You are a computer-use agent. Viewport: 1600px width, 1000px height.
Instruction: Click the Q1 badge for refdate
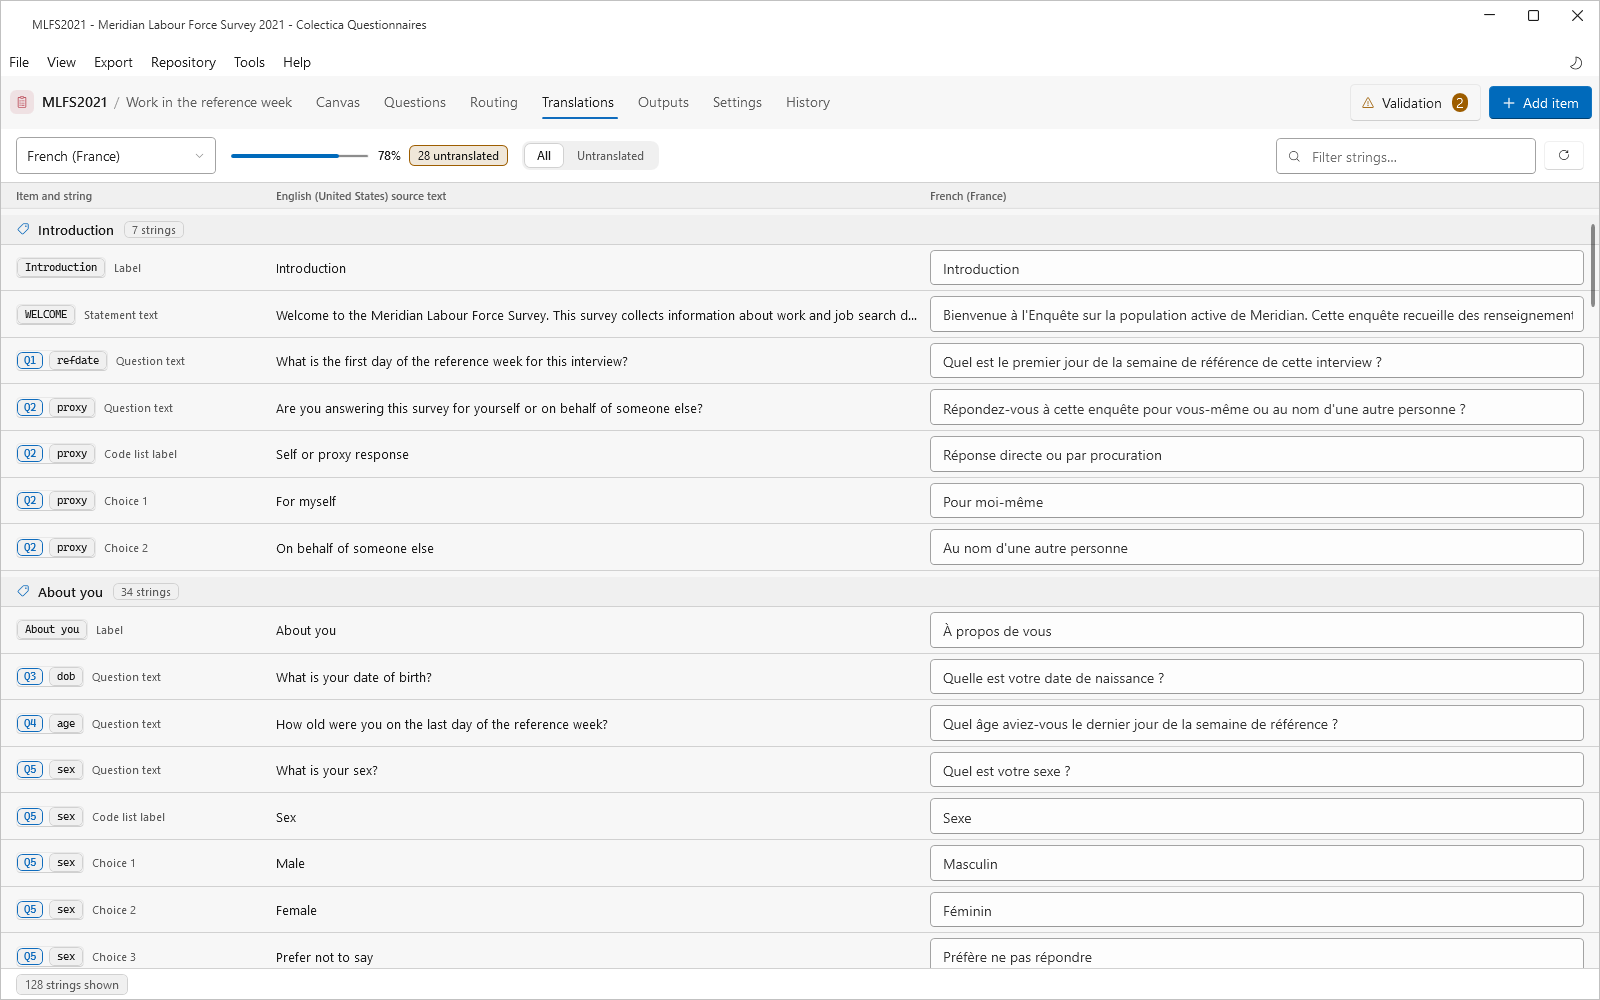(x=30, y=361)
